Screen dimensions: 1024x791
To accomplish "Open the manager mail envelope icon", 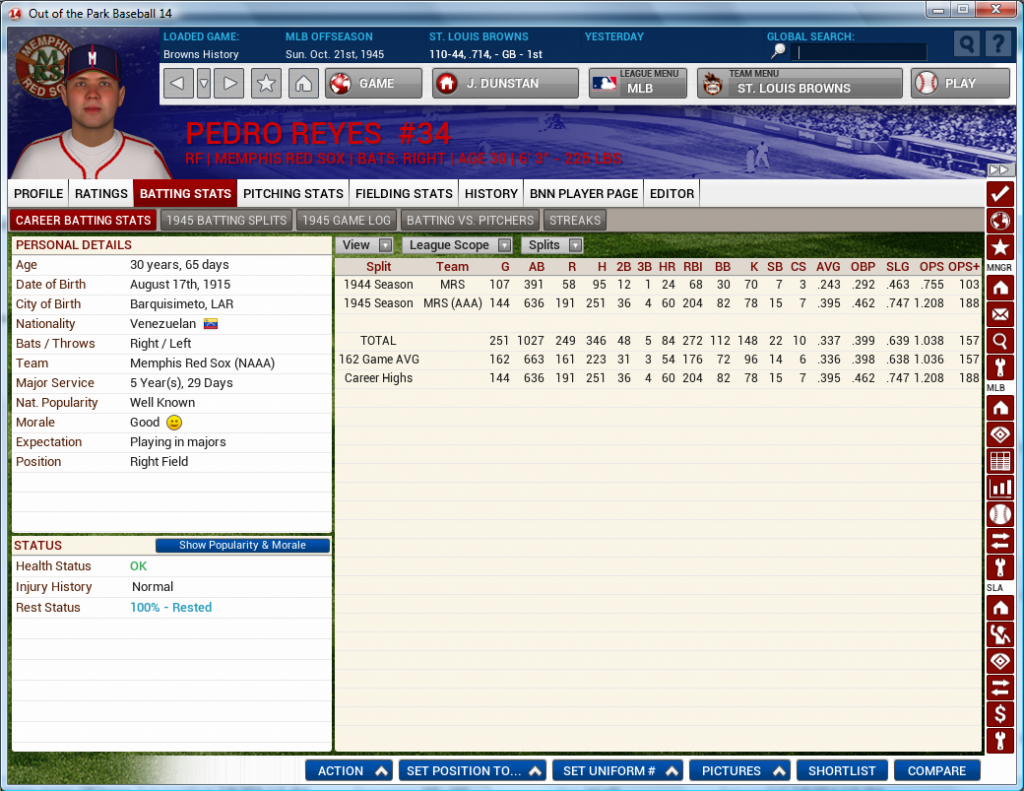I will [x=999, y=314].
